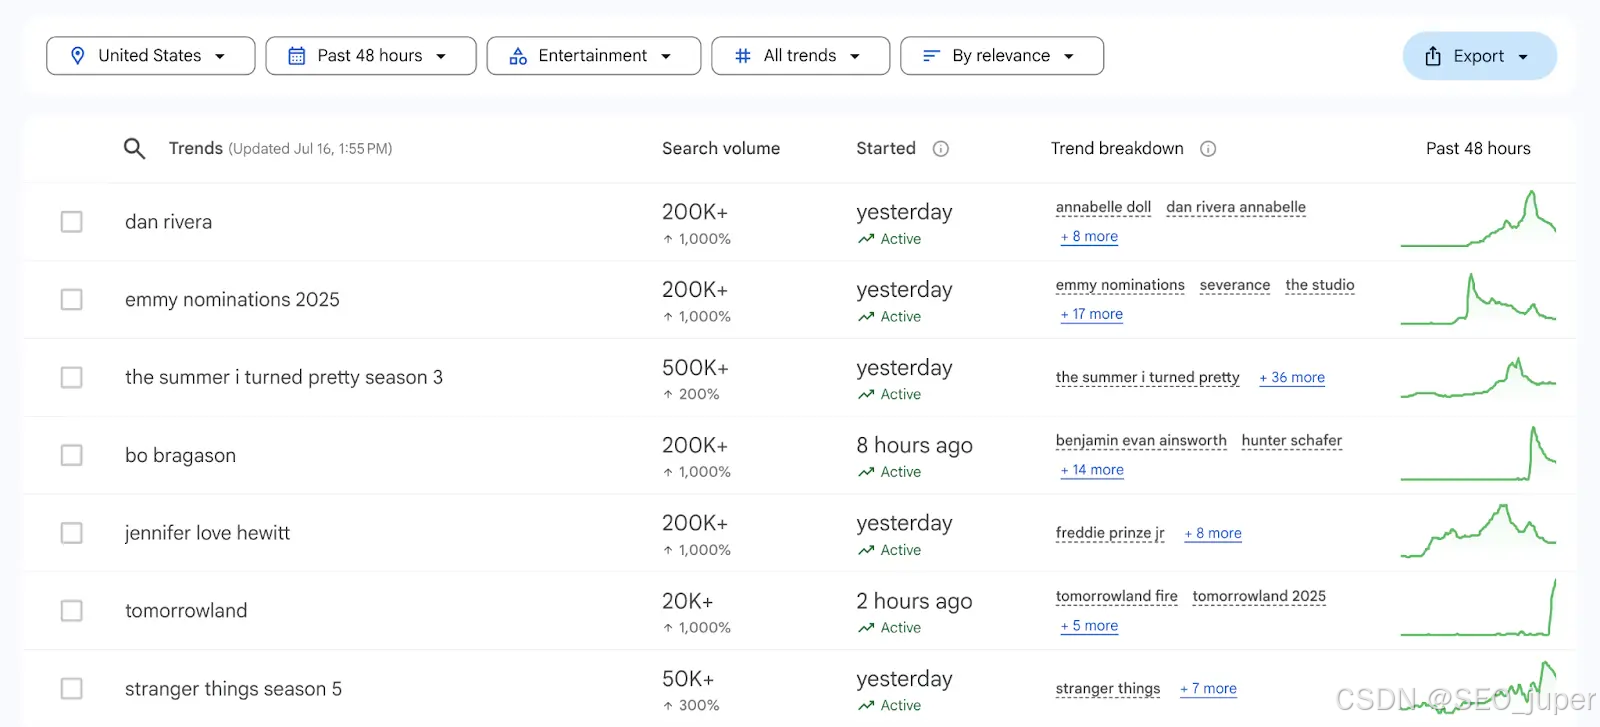Open the studio breakdown link
Screen dimensions: 1600x727
[1320, 286]
